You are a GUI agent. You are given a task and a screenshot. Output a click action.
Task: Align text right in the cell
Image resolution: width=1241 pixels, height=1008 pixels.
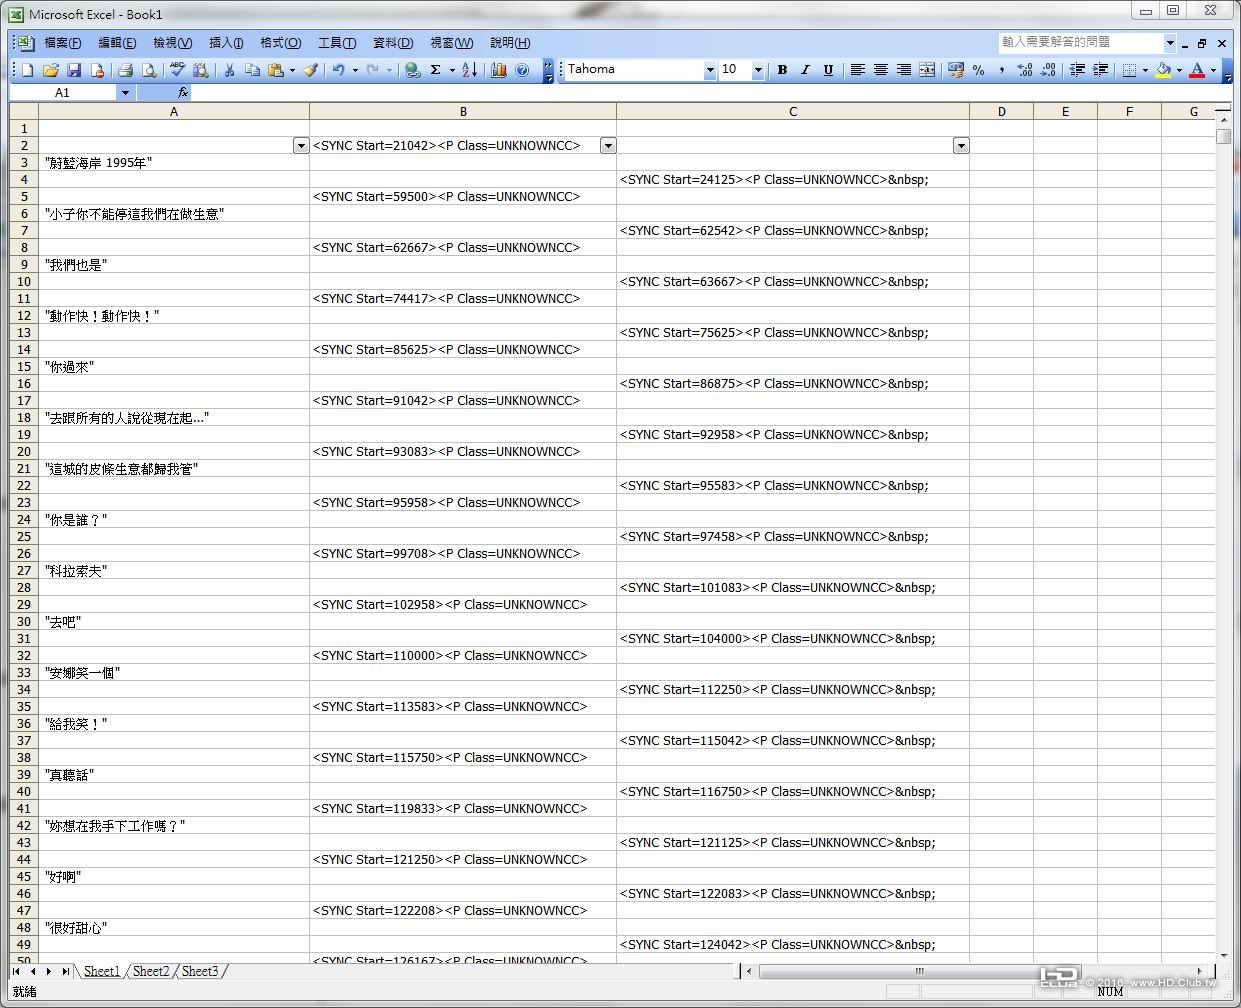point(904,70)
